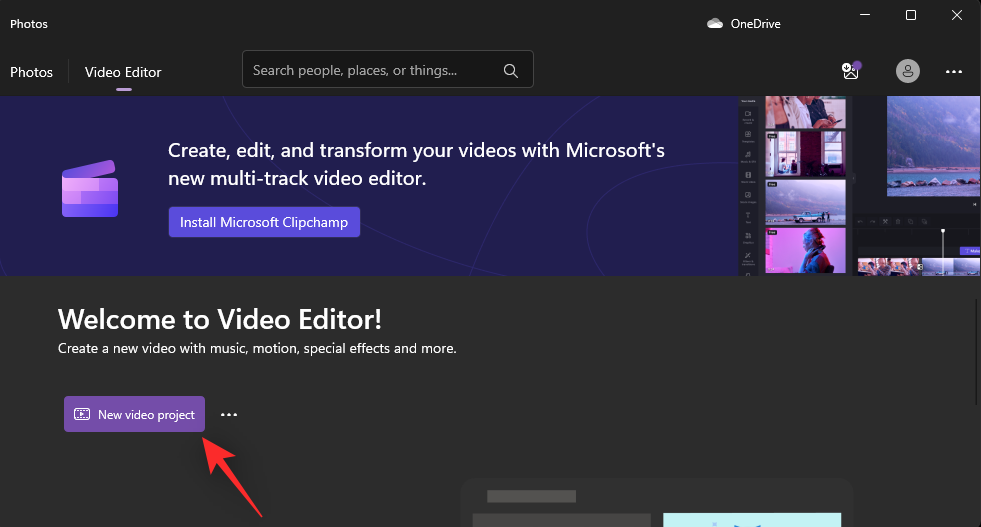Click the OneDrive label
This screenshot has width=981, height=527.
tap(756, 24)
